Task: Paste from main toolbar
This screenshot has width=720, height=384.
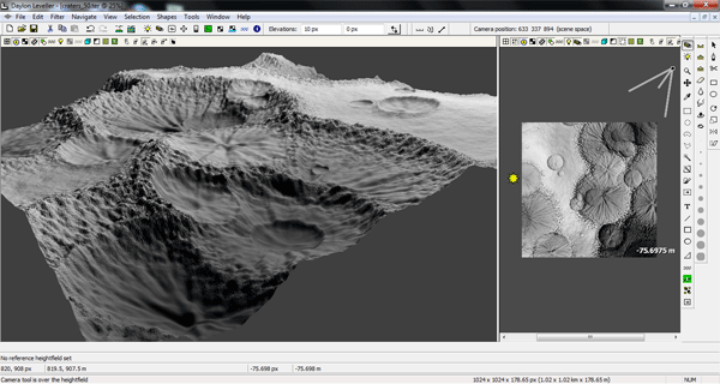Action: (74, 29)
